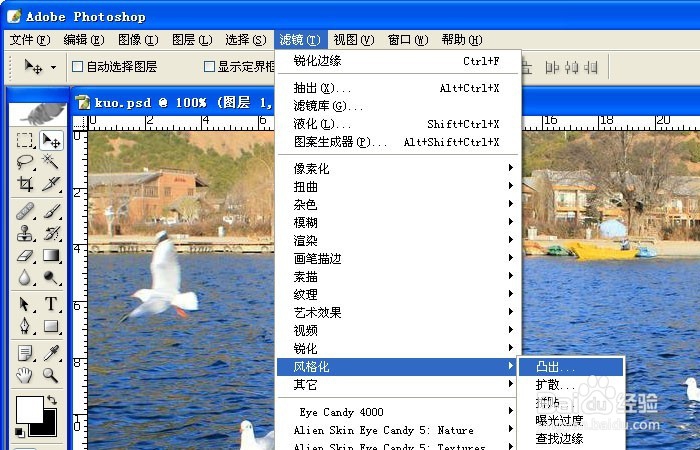Select the Brush tool

click(x=51, y=211)
